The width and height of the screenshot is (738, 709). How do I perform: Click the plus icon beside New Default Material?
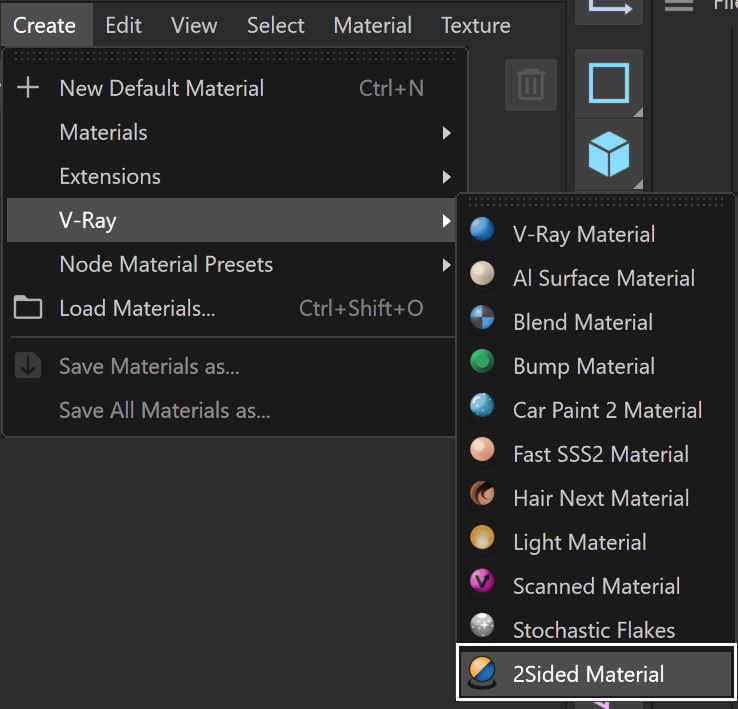(28, 88)
